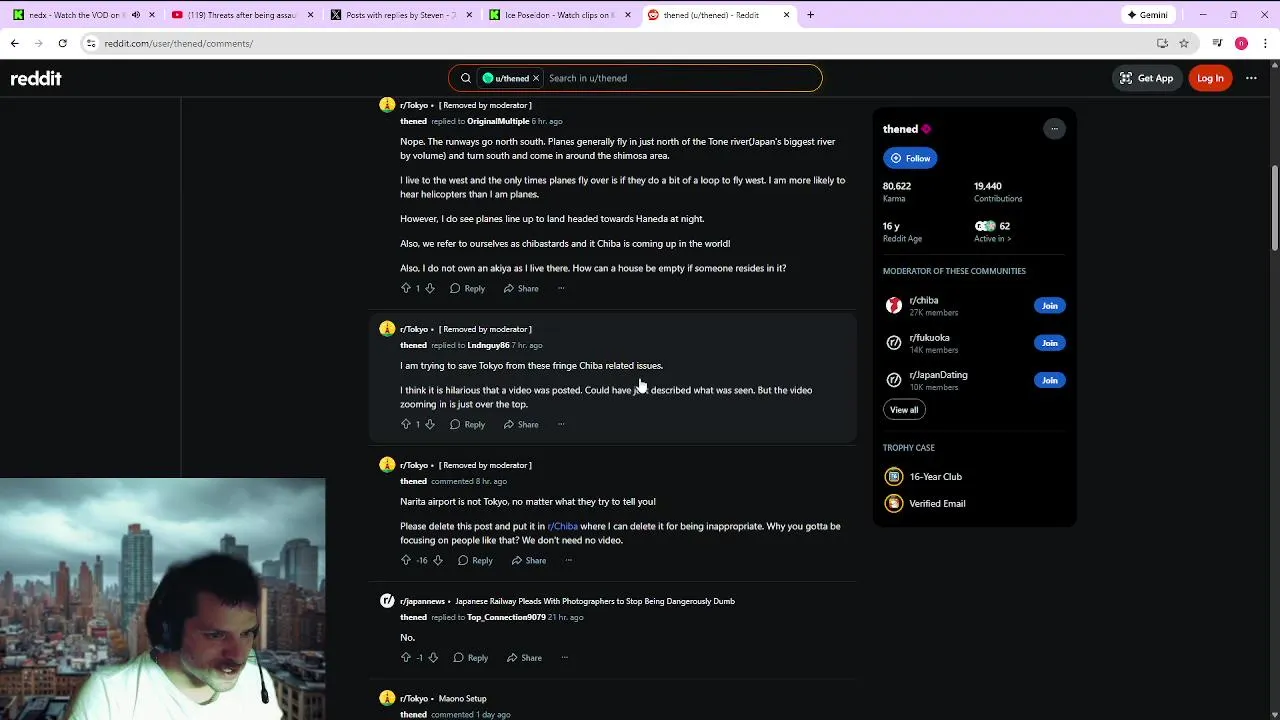Open a new browser tab with plus icon

coord(810,15)
